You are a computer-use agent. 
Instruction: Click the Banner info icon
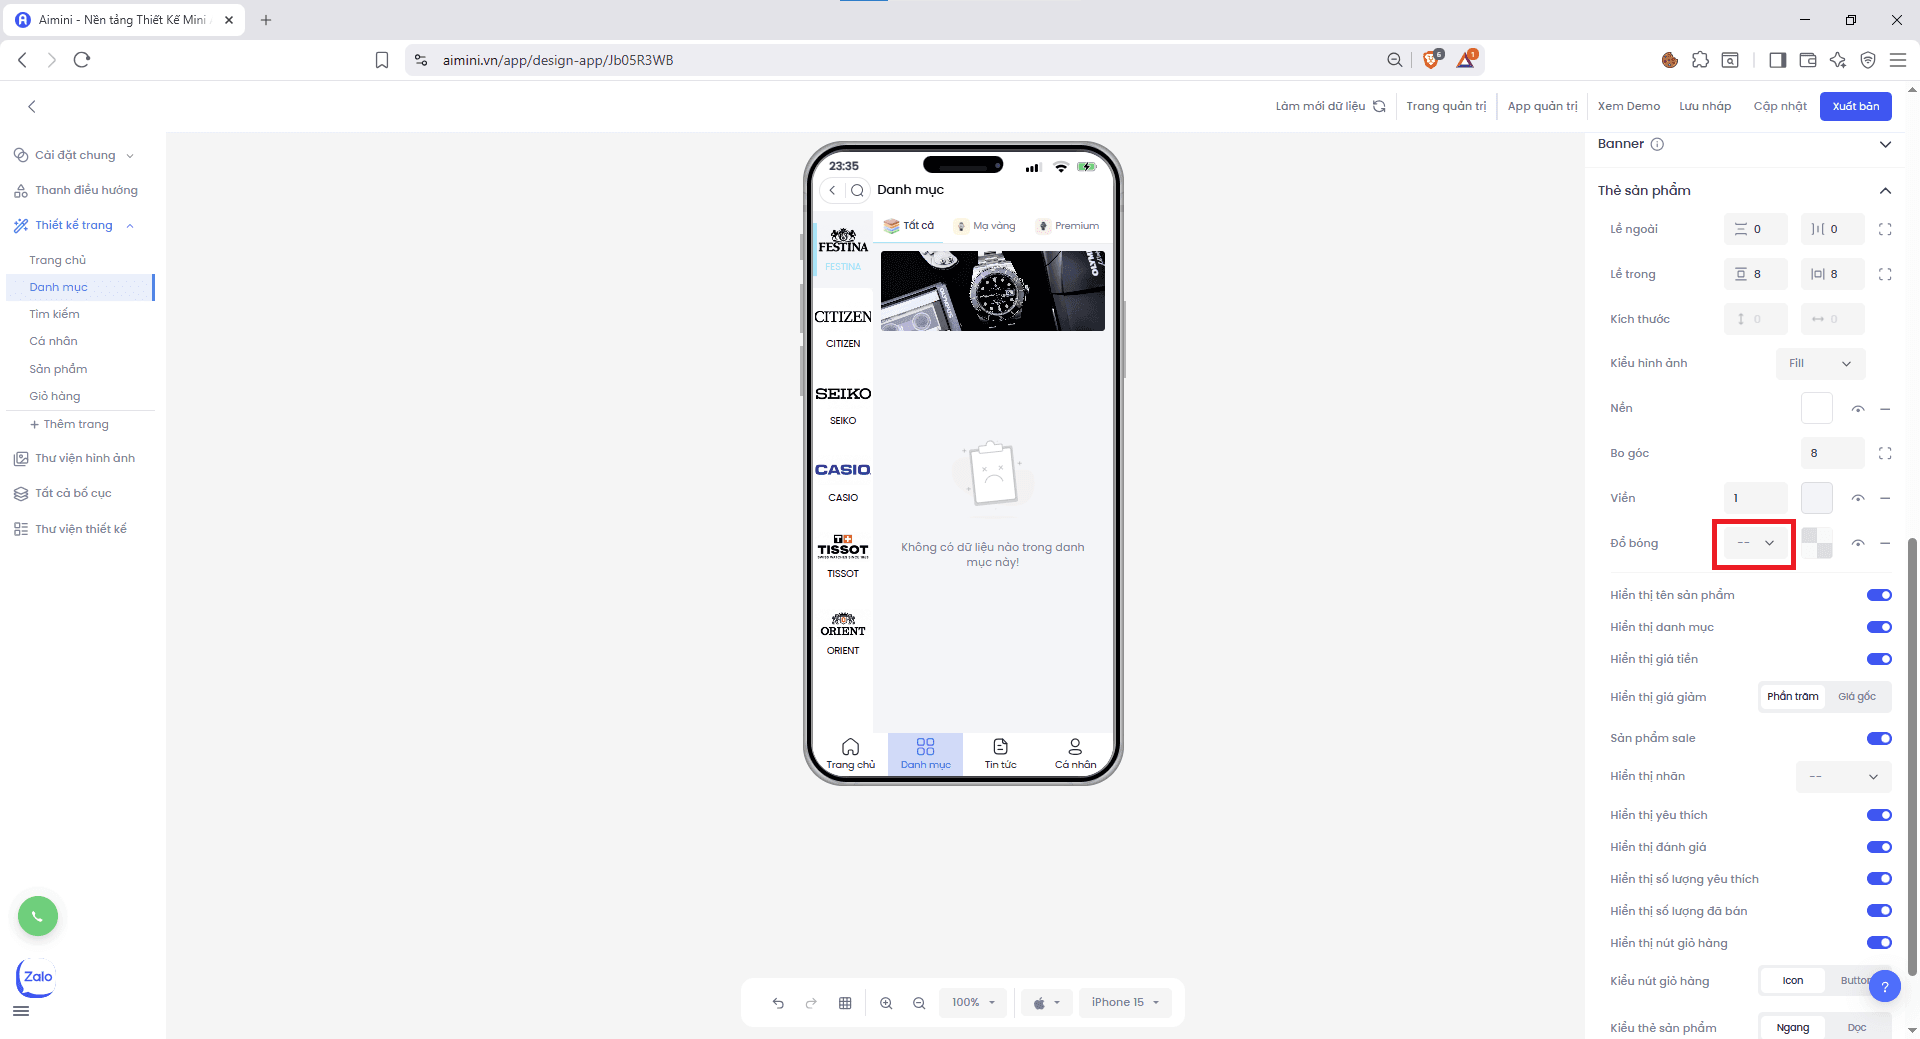[1657, 144]
